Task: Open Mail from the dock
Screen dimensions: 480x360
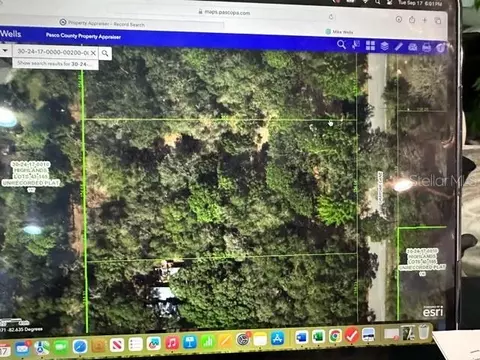Action: (x=22, y=349)
